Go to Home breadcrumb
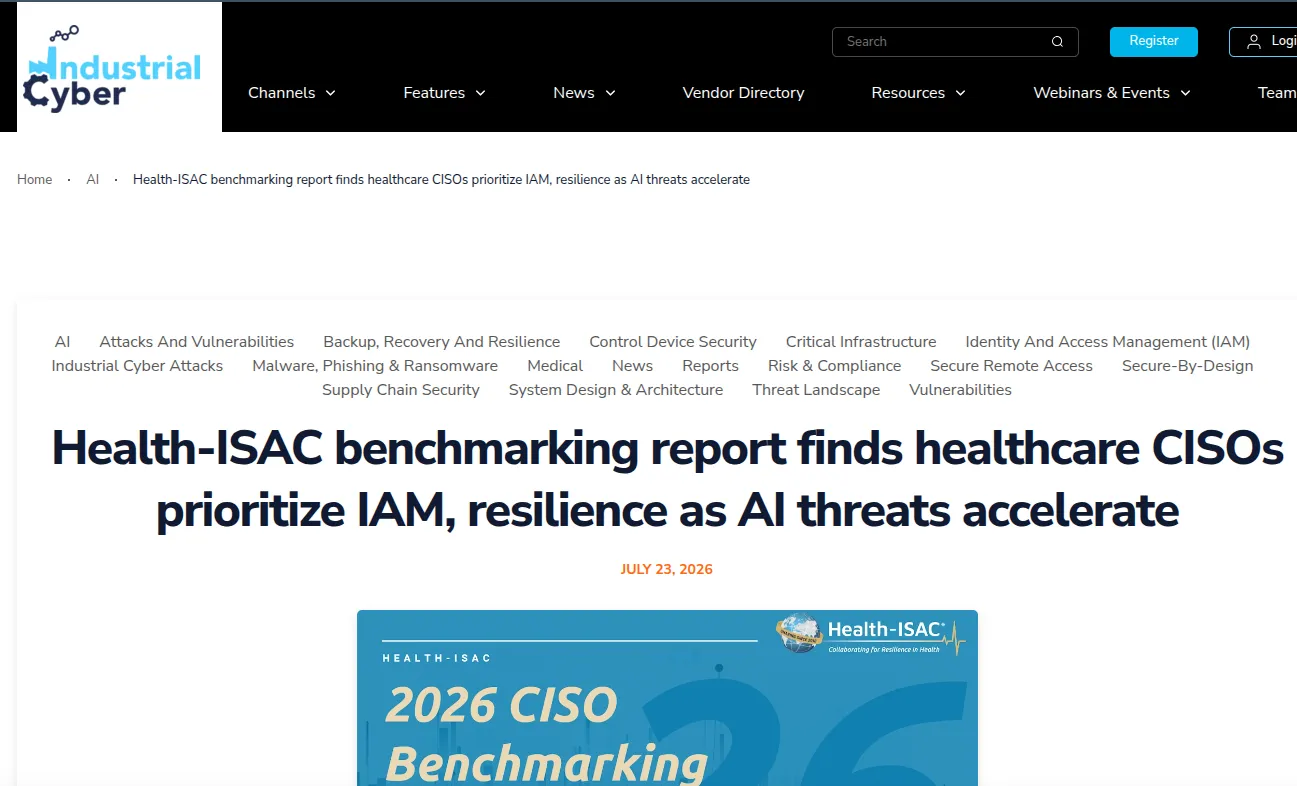1297x786 pixels. coord(34,180)
